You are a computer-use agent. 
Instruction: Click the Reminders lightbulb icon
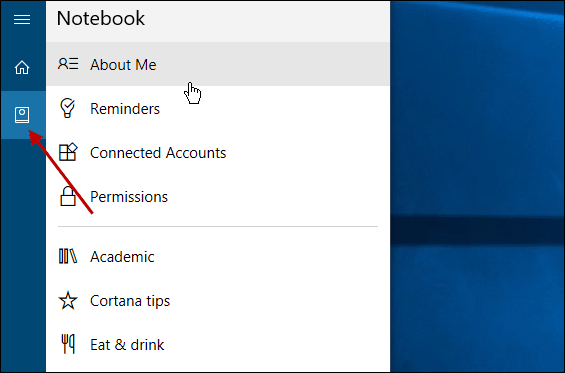point(67,108)
